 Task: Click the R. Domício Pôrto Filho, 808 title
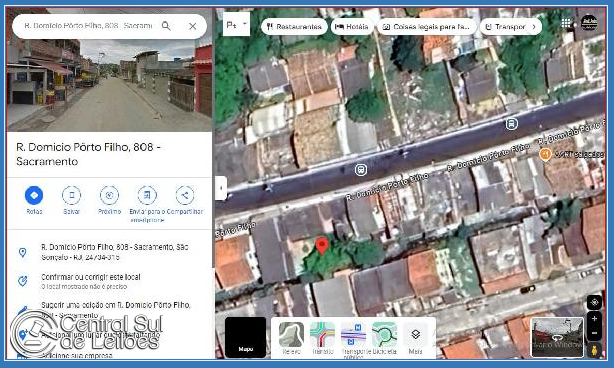[88, 154]
